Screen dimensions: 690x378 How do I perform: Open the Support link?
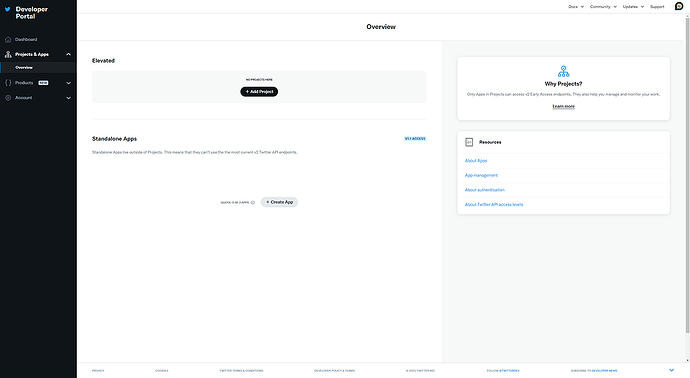click(657, 7)
